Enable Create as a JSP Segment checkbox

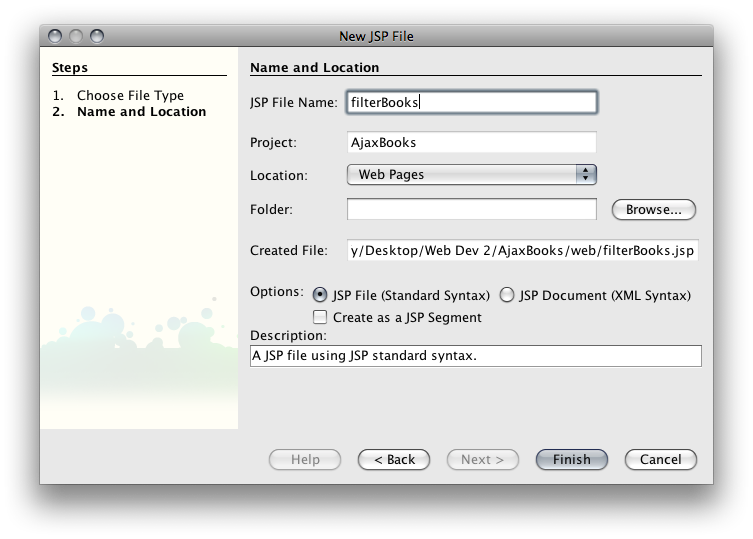(x=320, y=317)
